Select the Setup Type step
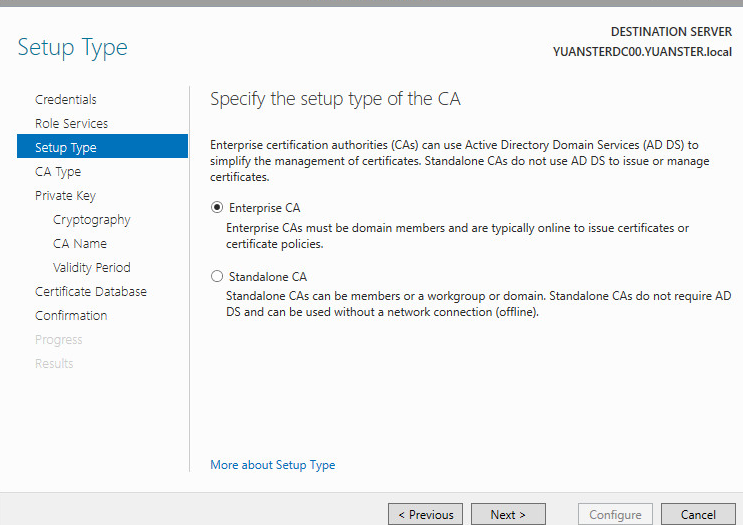The image size is (743, 525). click(x=102, y=147)
